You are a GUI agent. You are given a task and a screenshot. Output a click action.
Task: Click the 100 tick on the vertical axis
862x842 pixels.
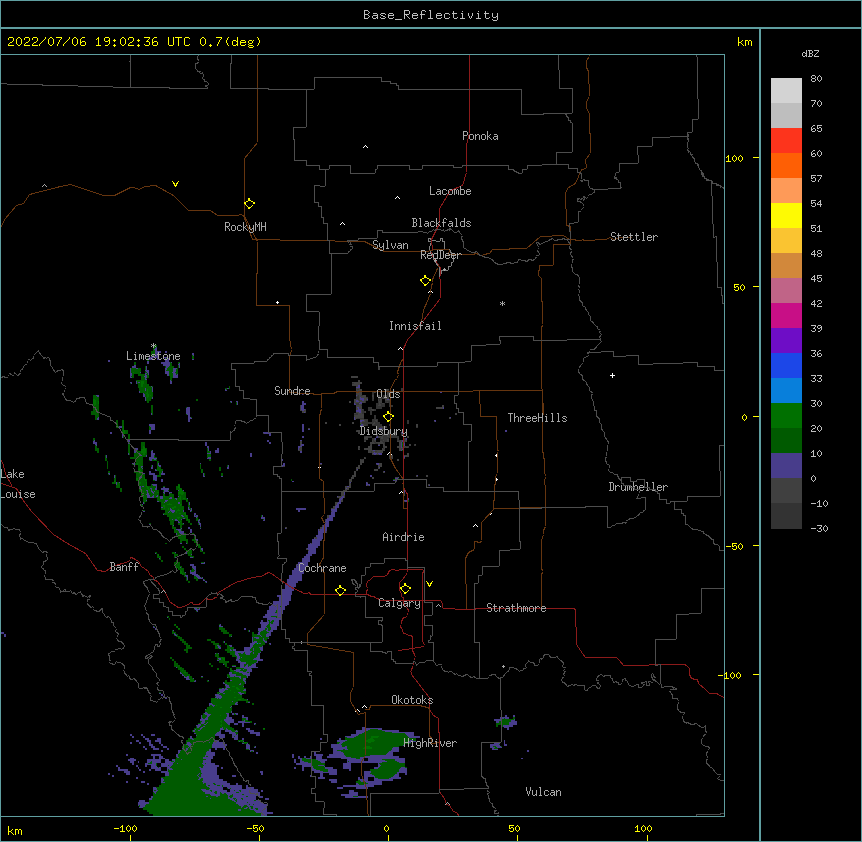point(735,158)
